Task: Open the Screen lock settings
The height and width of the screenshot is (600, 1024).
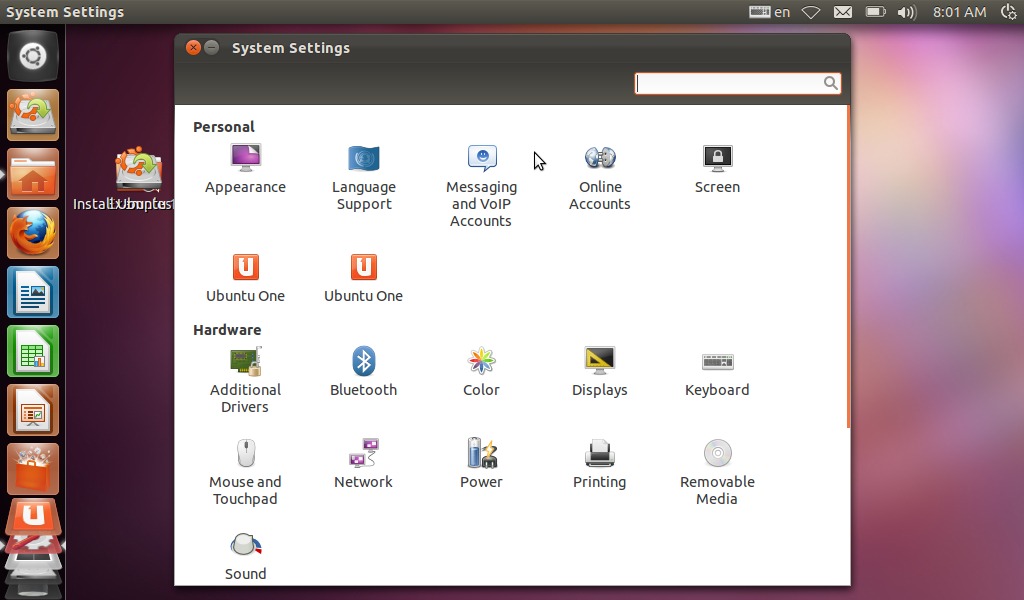Action: tap(717, 169)
